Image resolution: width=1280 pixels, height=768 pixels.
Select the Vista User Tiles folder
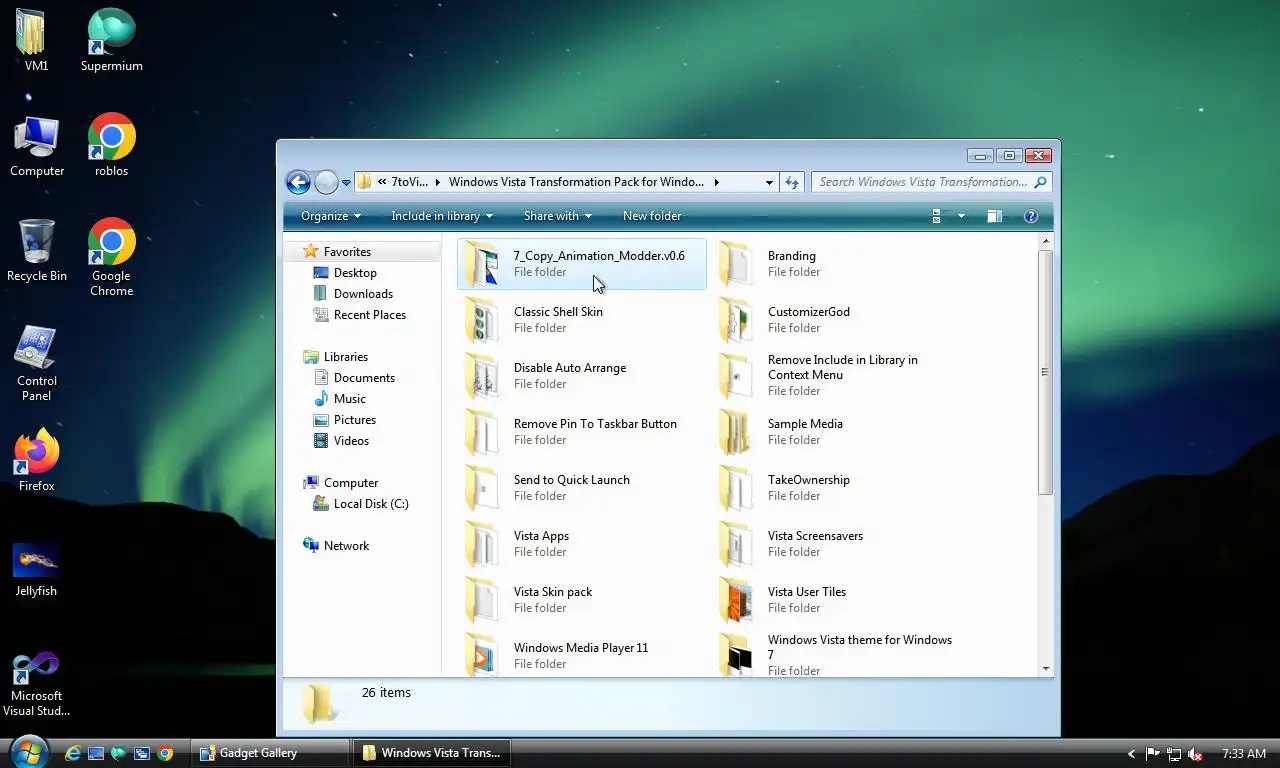836,600
